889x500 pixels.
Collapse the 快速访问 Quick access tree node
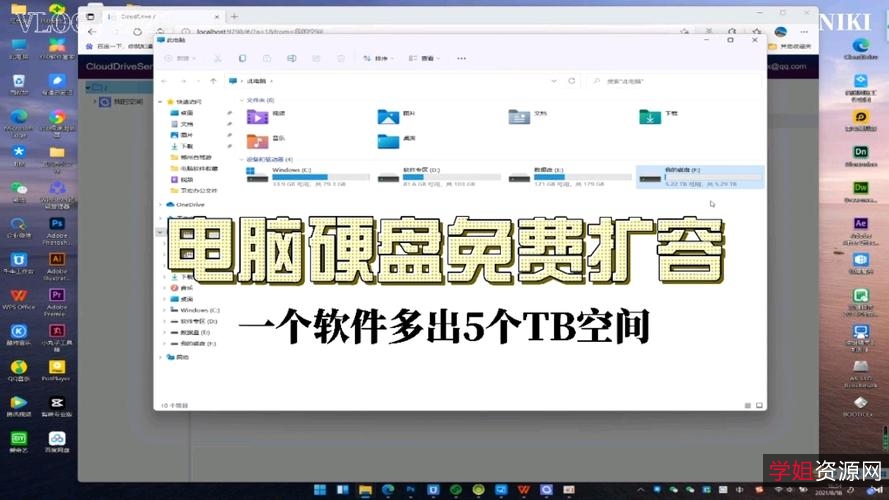(x=160, y=102)
